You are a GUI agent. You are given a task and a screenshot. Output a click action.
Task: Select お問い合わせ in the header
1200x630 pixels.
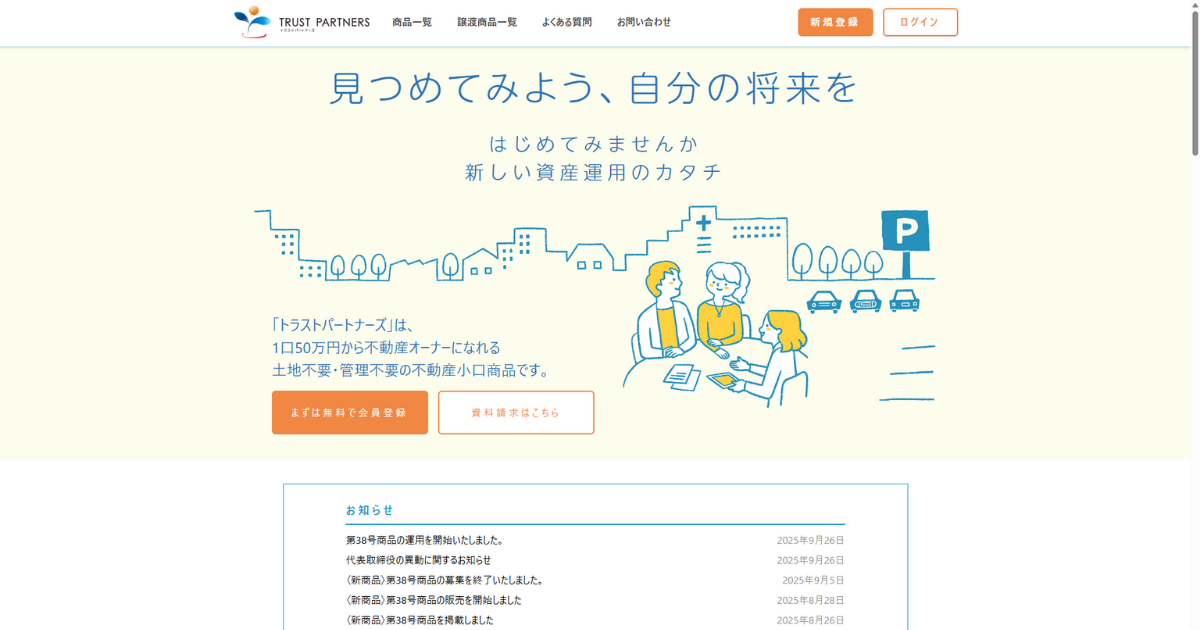point(644,22)
